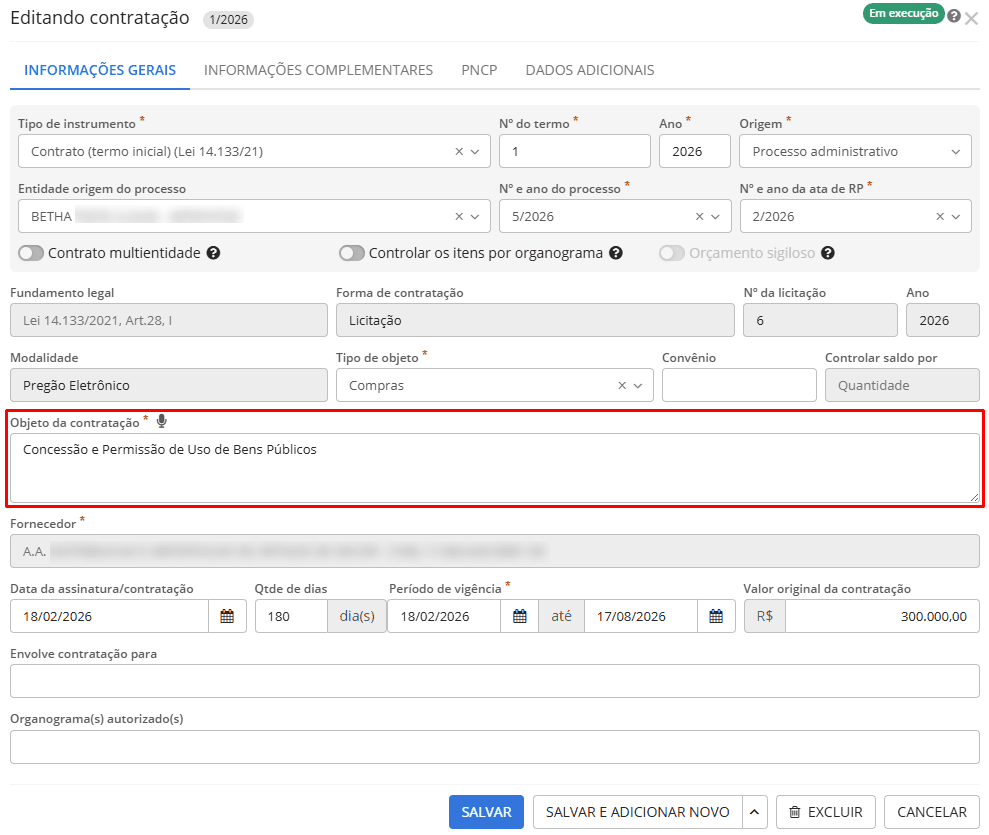Open calendar for vigência start date
This screenshot has width=989, height=835.
coord(519,617)
